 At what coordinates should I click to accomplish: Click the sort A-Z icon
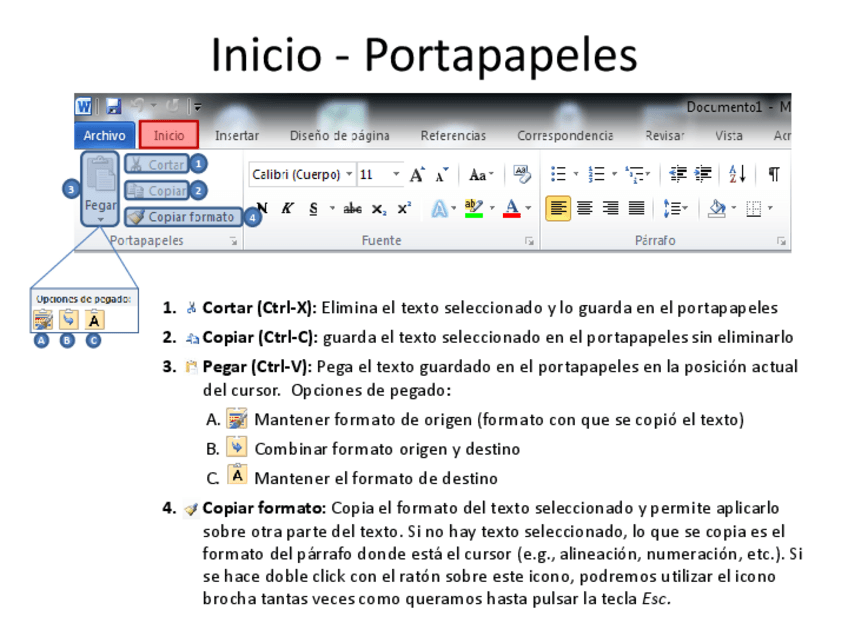pyautogui.click(x=738, y=174)
